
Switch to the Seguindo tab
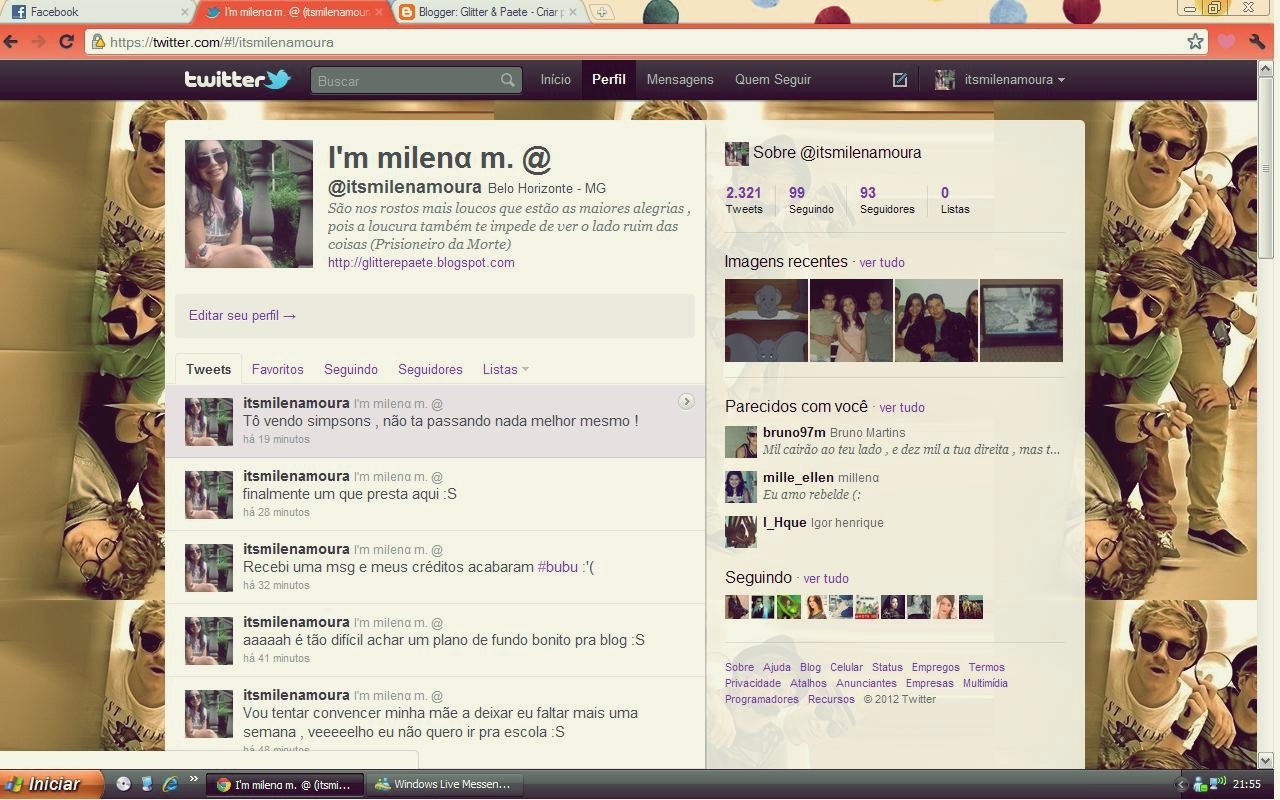[x=351, y=369]
